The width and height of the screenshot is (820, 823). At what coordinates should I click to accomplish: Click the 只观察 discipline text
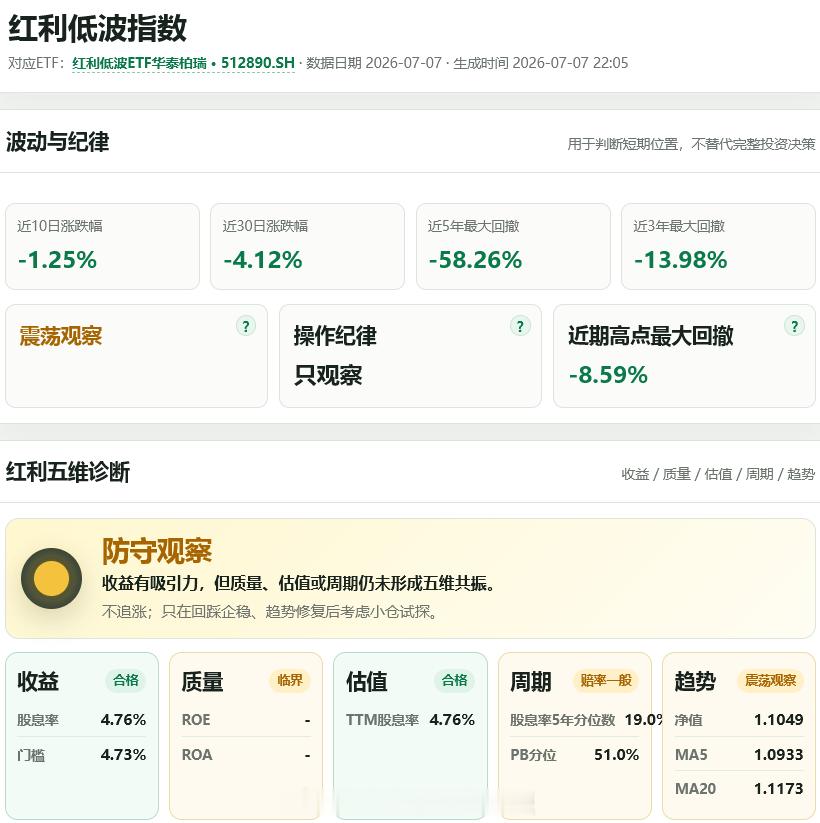click(328, 375)
